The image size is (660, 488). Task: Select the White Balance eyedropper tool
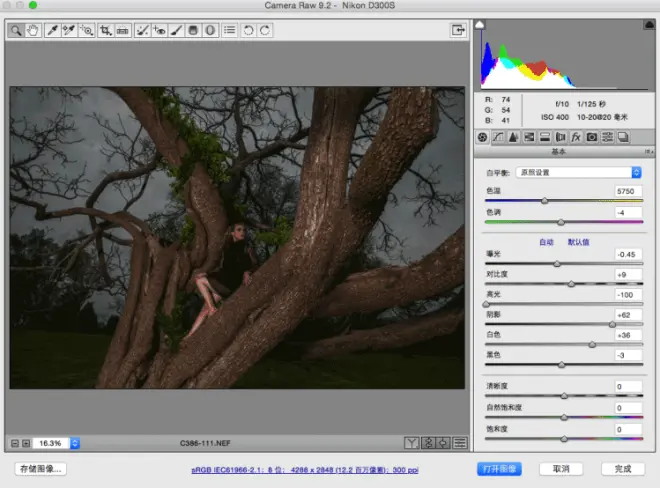(x=53, y=30)
